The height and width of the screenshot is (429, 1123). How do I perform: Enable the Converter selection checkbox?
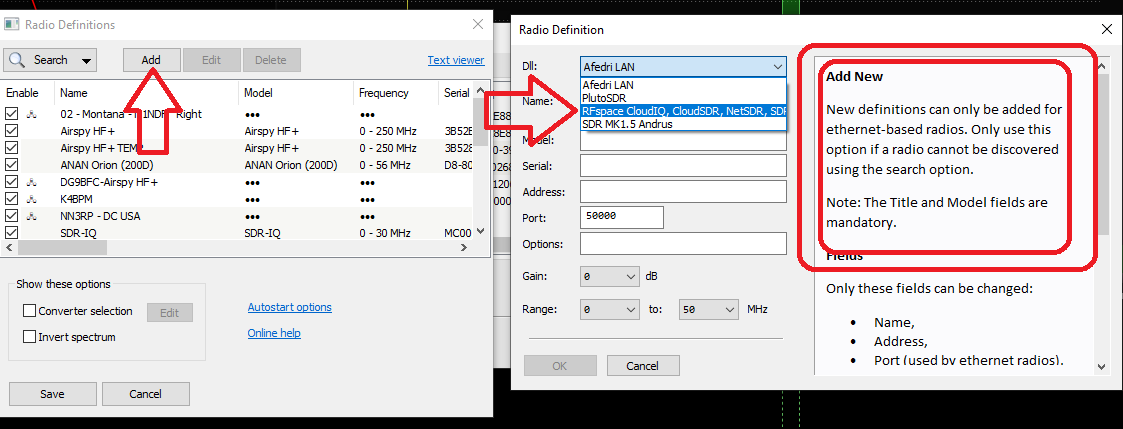[29, 312]
